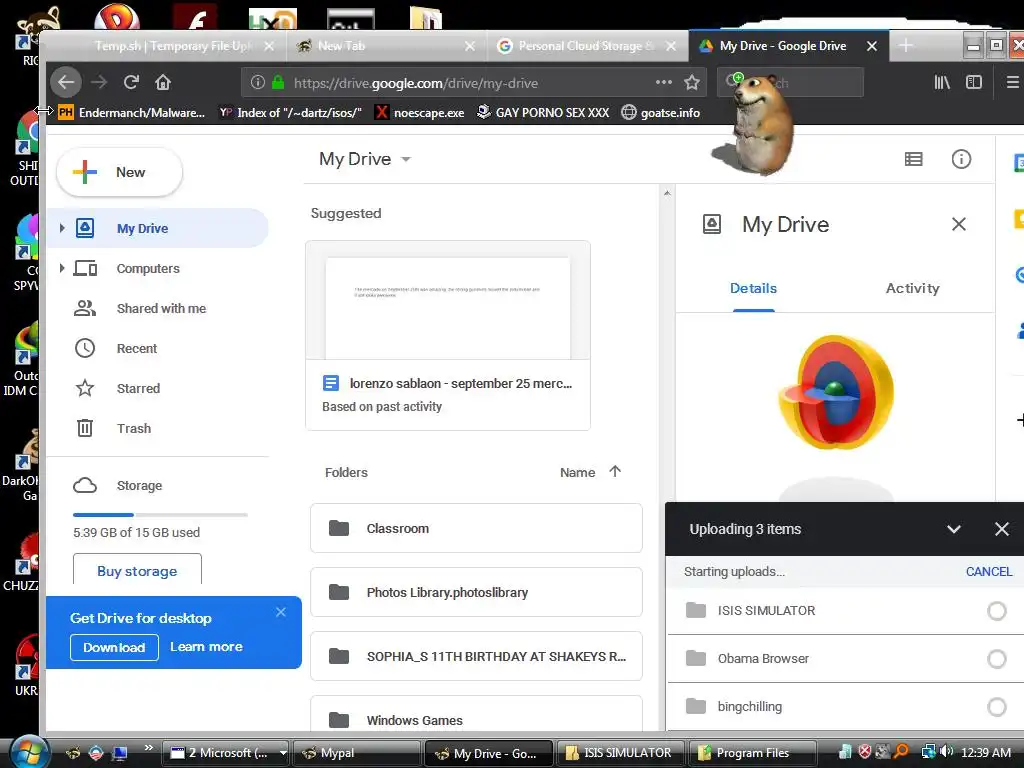Switch to the Details tab
This screenshot has width=1024, height=768.
click(x=753, y=288)
